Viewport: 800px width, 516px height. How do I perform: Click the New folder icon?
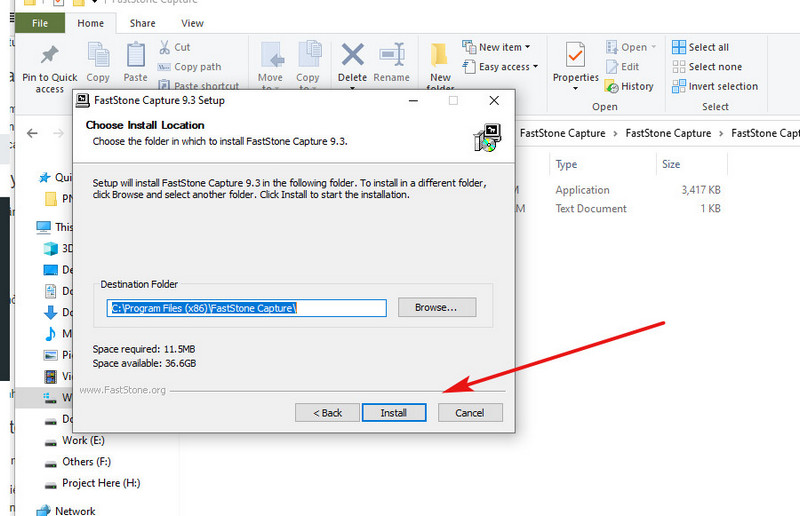(439, 55)
